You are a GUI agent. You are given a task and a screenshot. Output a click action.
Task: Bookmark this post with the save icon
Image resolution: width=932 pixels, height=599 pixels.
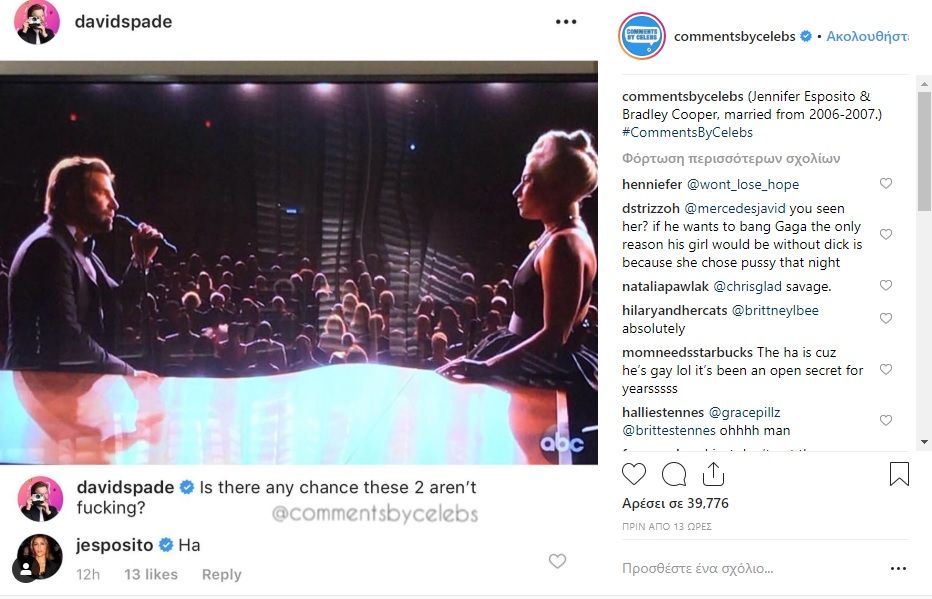click(x=899, y=473)
